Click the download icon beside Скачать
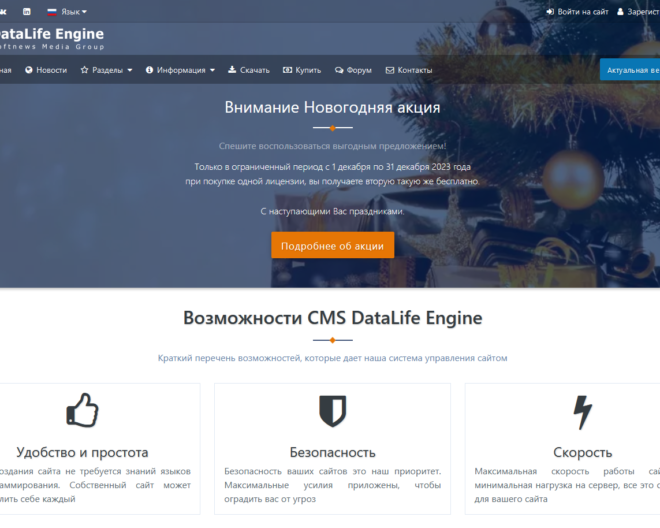 tap(232, 69)
